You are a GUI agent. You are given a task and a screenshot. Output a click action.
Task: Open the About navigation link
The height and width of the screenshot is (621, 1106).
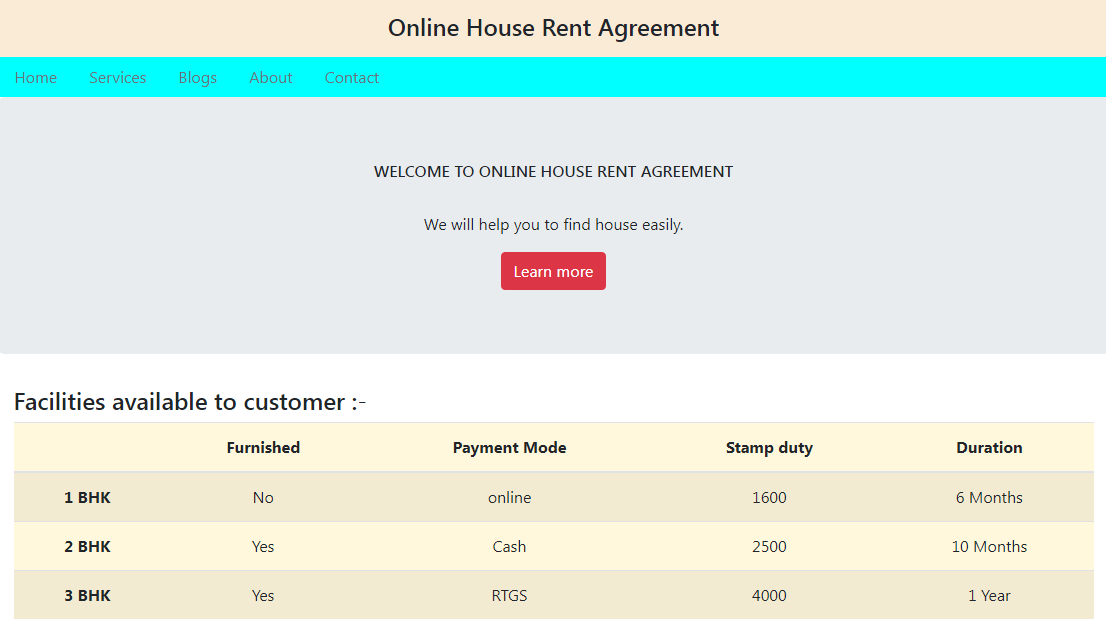[x=270, y=77]
